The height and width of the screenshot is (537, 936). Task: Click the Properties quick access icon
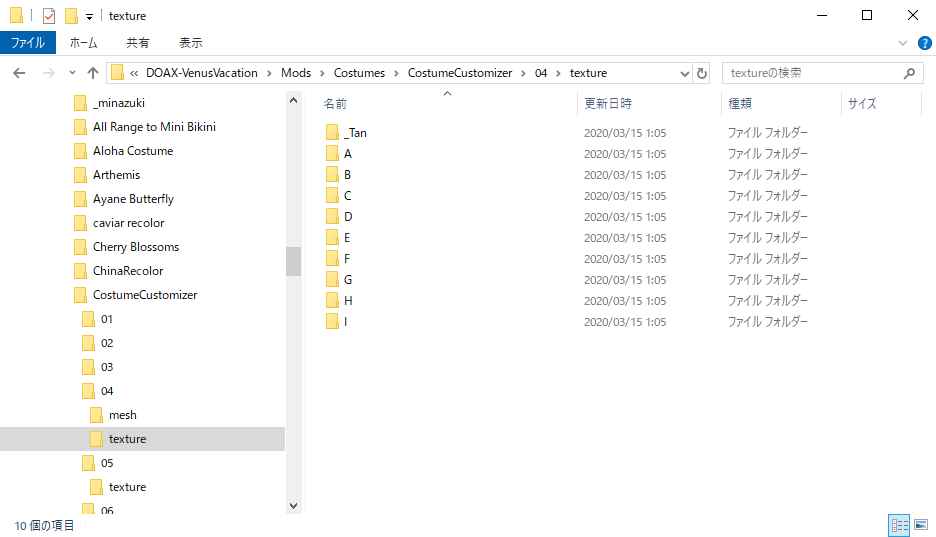click(49, 16)
